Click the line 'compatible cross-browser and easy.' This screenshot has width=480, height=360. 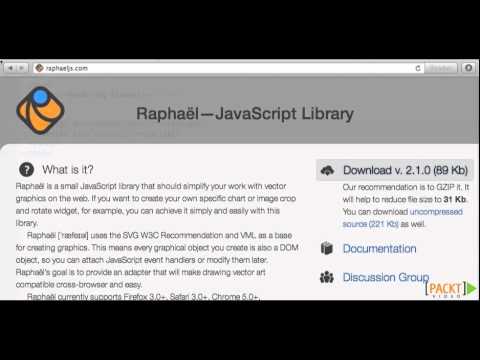click(x=79, y=285)
